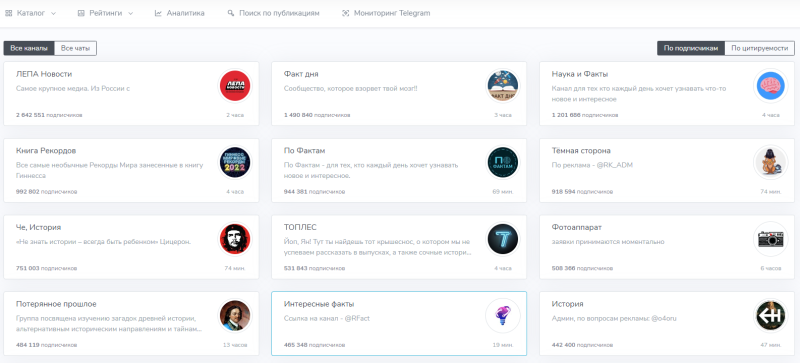Screen dimensions: 800x363
Task: Open the Потерянное прошлое channel title
Action: pos(56,304)
